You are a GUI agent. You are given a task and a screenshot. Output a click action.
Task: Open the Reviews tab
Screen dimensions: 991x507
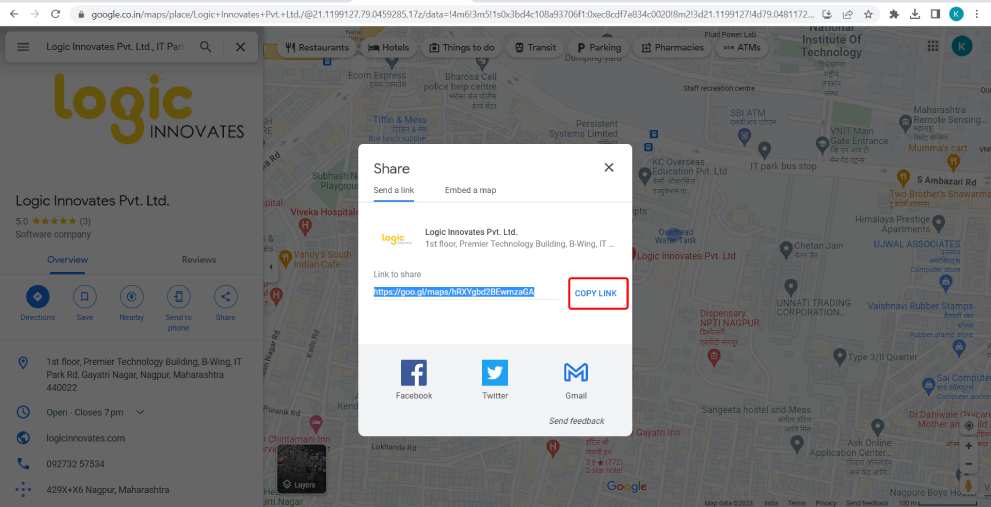click(199, 260)
